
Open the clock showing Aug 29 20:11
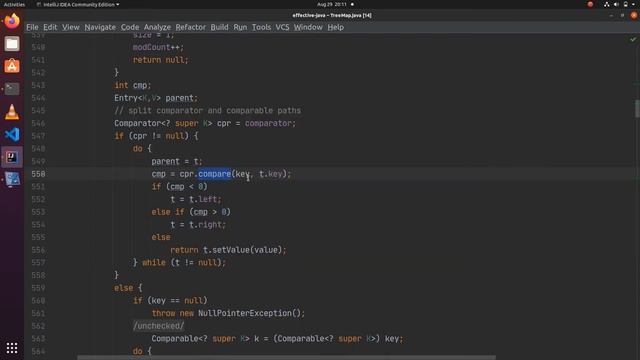(x=332, y=4)
